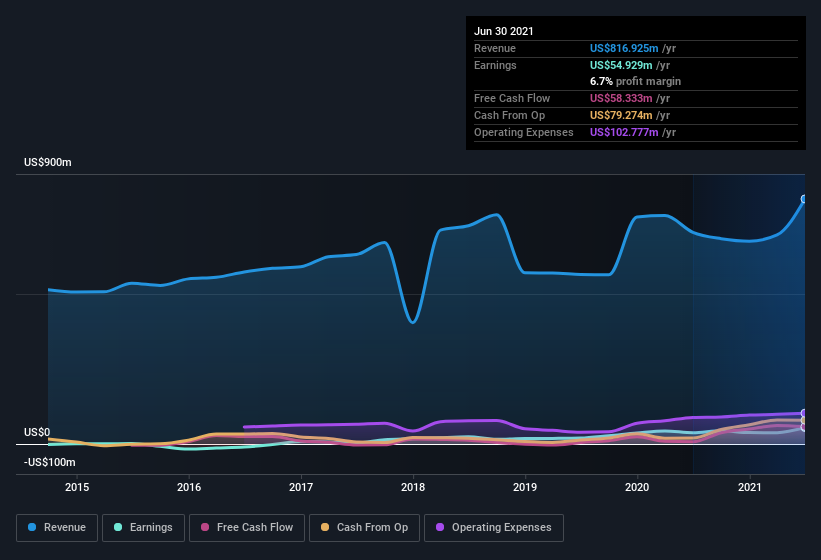
Task: Click the US$900m y-axis label
Action: point(48,162)
